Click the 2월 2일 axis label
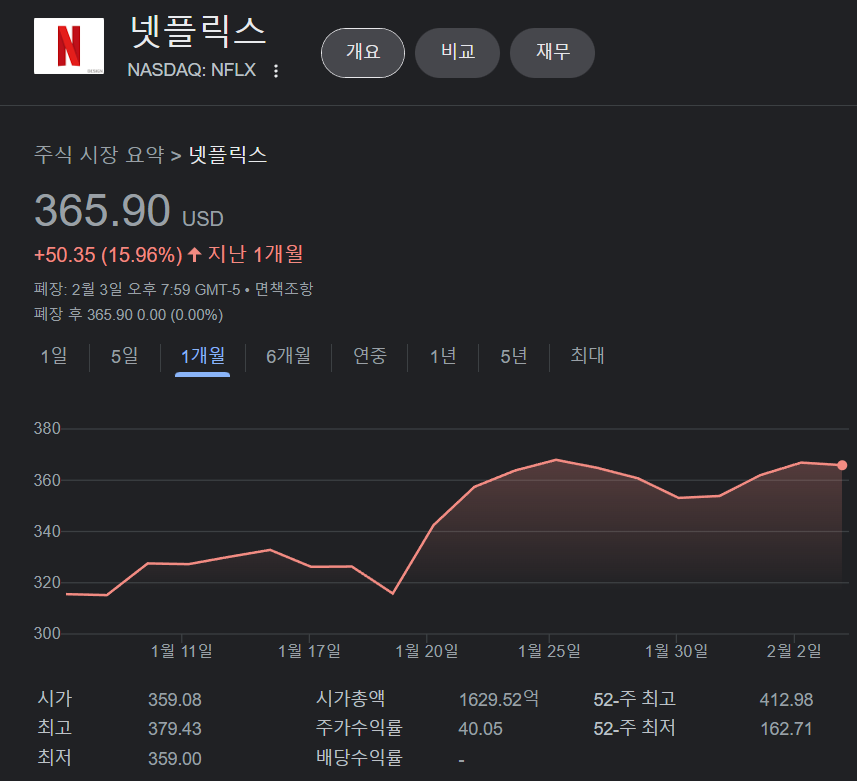Screen dimensions: 857x781 click(x=794, y=651)
